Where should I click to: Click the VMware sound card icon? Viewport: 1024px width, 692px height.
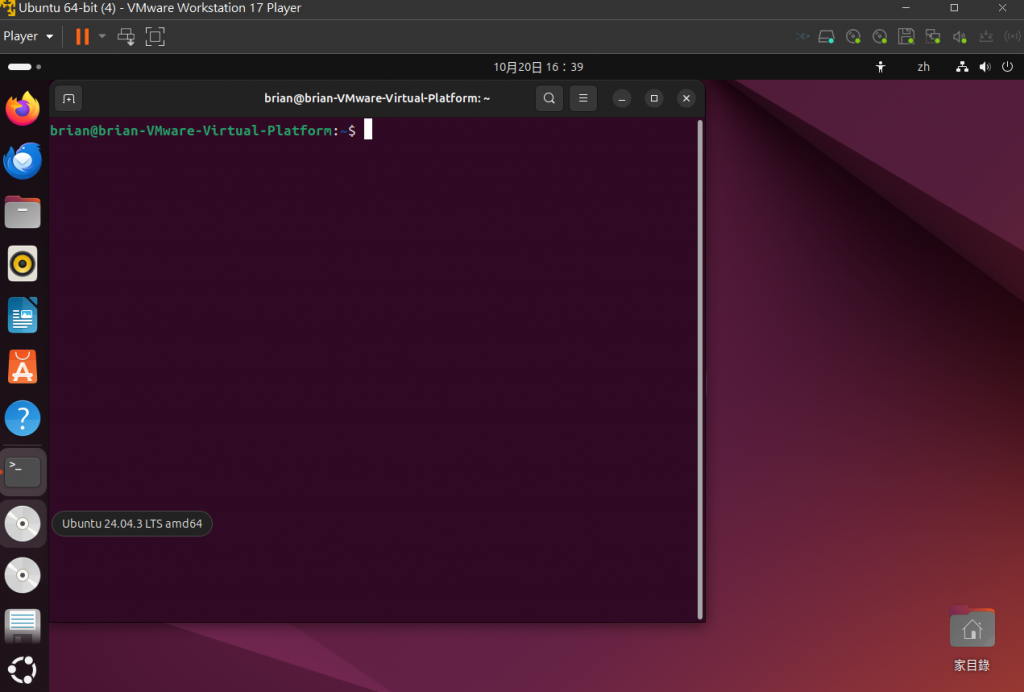[x=959, y=37]
